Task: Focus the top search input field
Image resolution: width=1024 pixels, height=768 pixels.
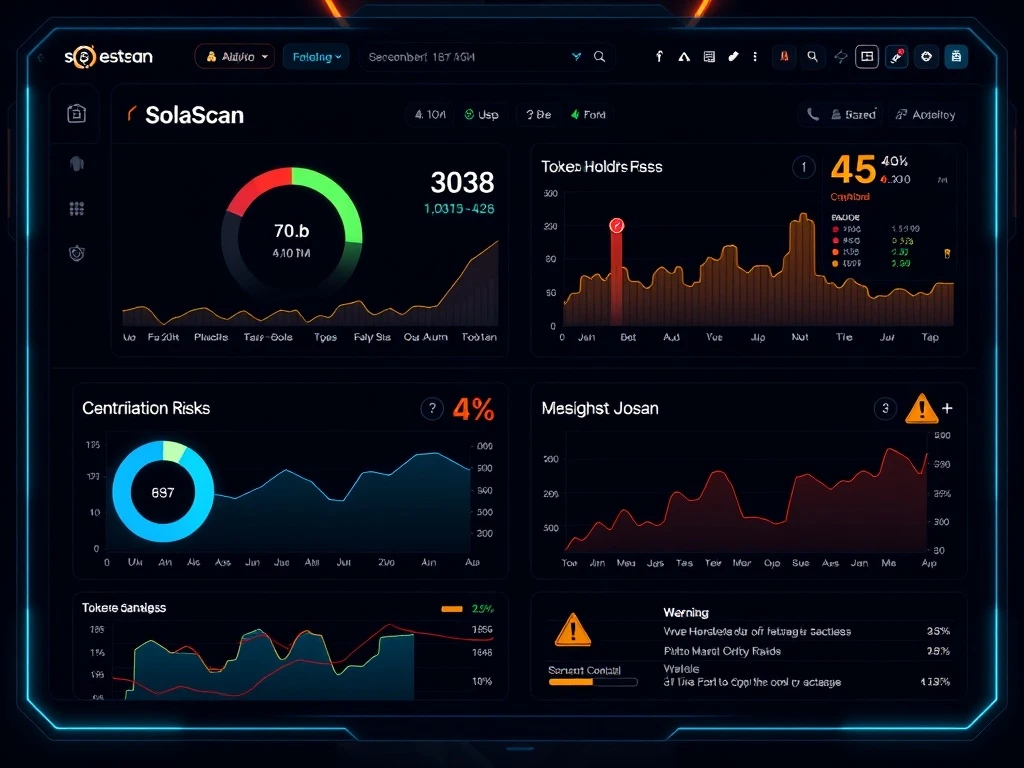Action: click(x=487, y=57)
